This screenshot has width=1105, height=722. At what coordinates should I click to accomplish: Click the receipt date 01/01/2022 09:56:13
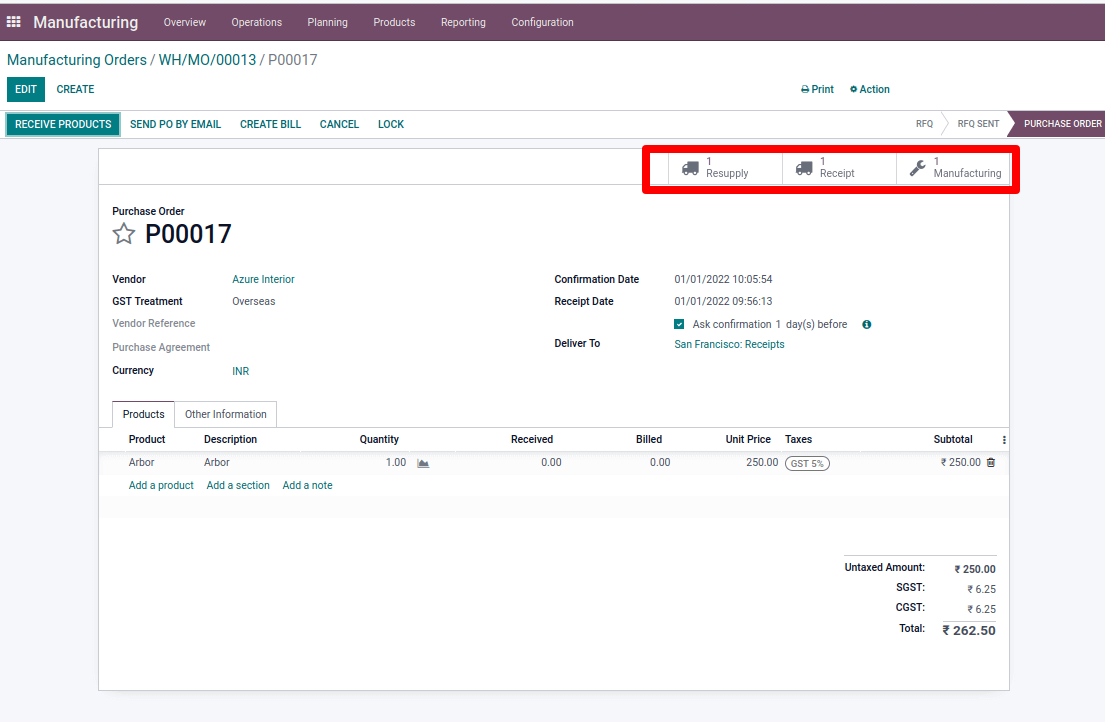coord(723,301)
